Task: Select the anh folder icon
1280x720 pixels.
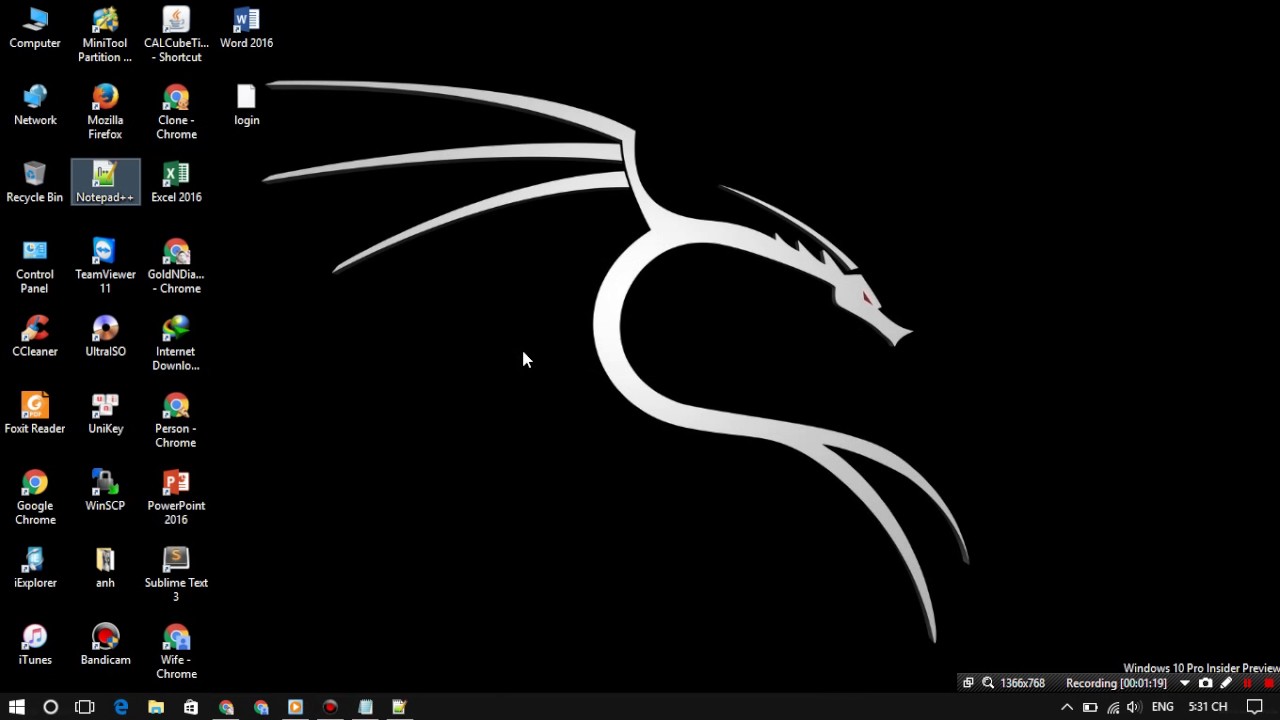Action: (105, 567)
